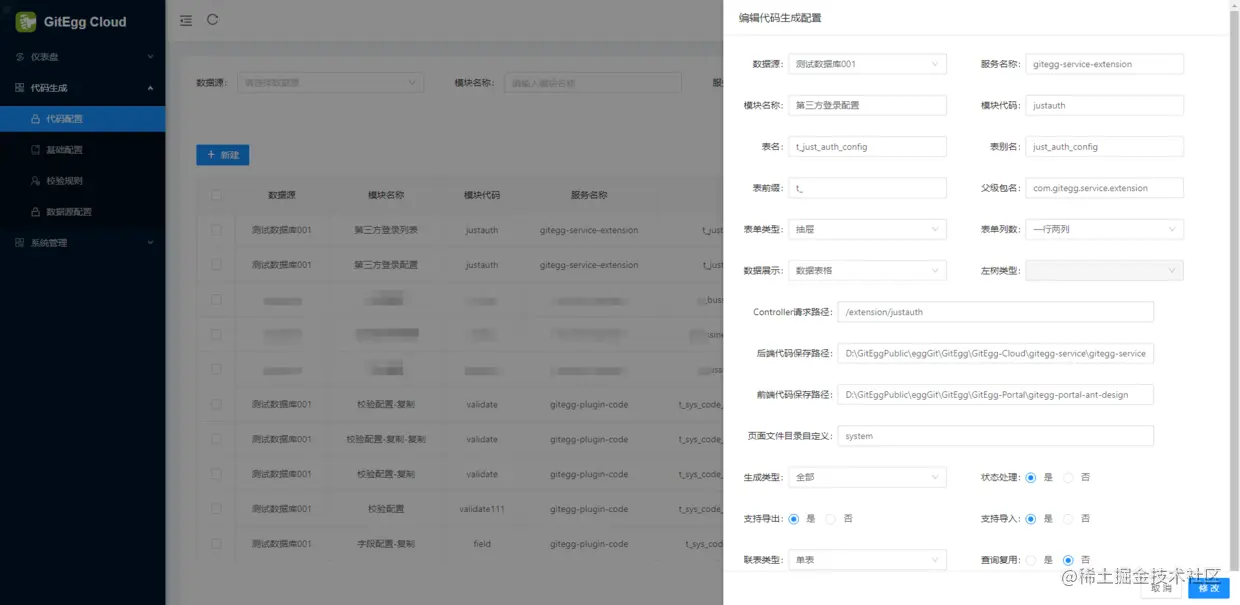Click the 校验配置-复制-复制 cell in the table
Screen dimensions: 1240x605
click(x=386, y=440)
